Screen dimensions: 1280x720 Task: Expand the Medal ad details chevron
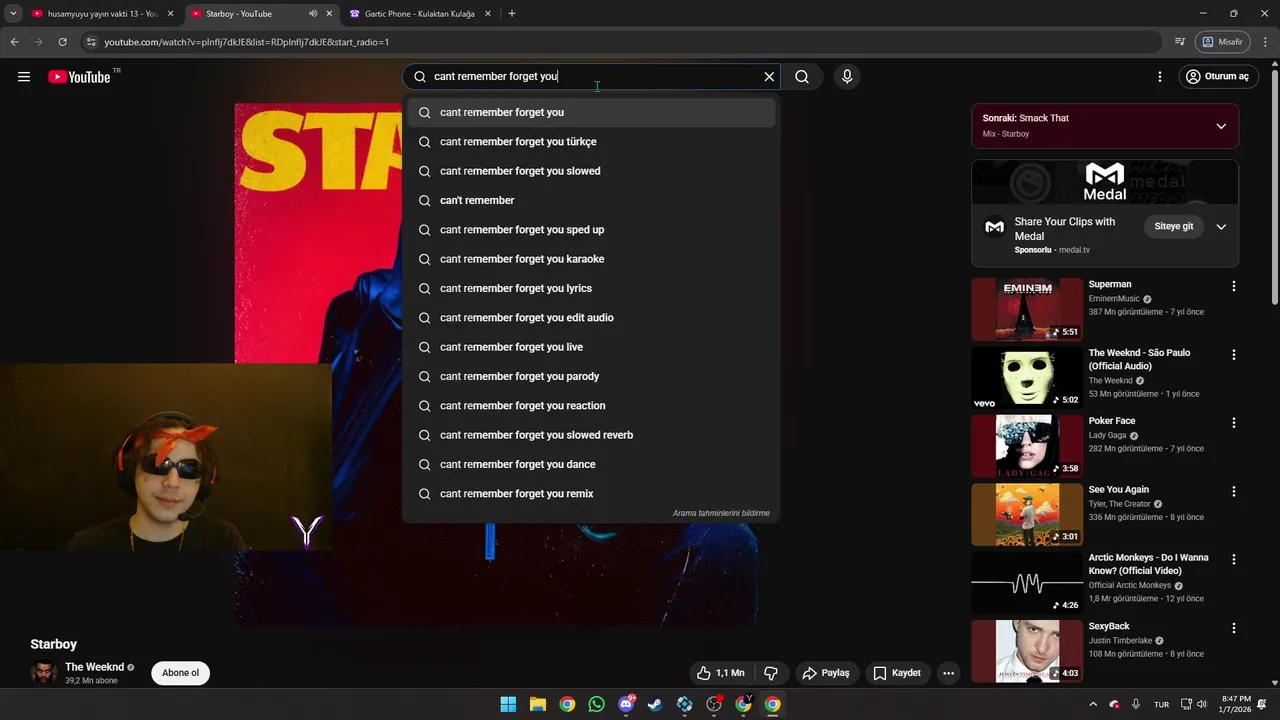click(1221, 227)
